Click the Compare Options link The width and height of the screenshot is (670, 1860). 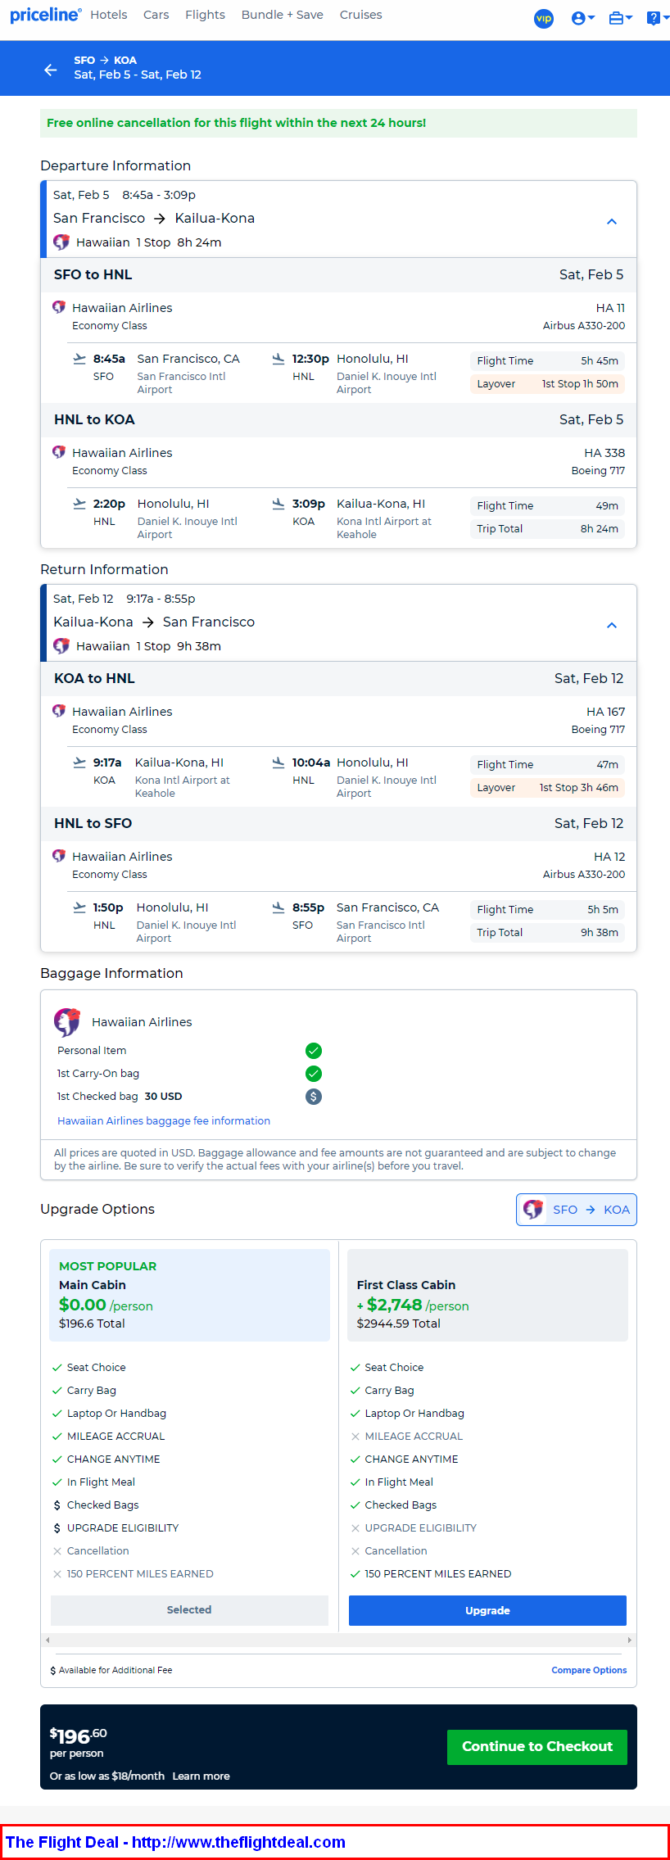589,1670
